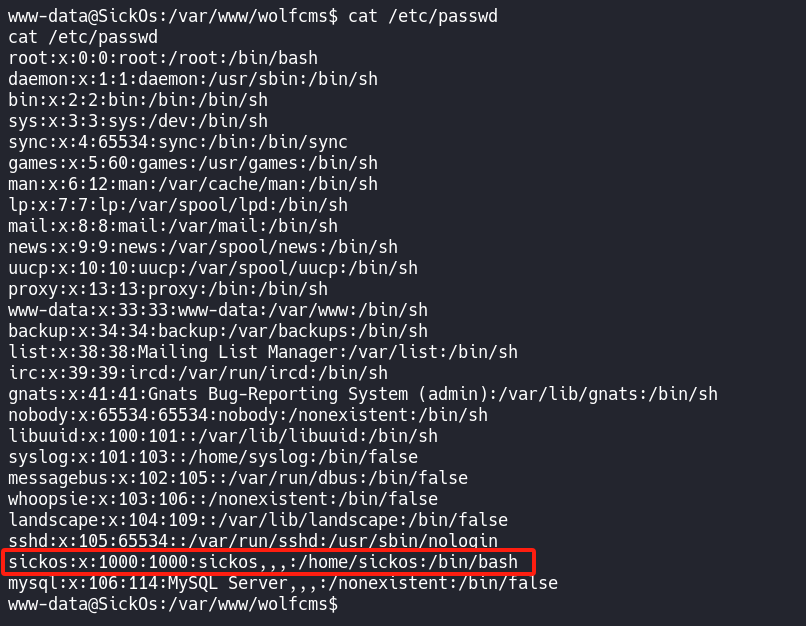Screen dimensions: 806x626
Task: Click the Mailing List Manager line
Action: point(263,352)
